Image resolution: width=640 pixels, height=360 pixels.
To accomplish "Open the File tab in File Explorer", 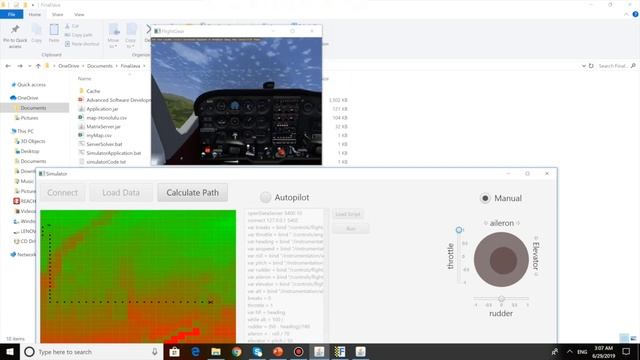I will pyautogui.click(x=11, y=14).
